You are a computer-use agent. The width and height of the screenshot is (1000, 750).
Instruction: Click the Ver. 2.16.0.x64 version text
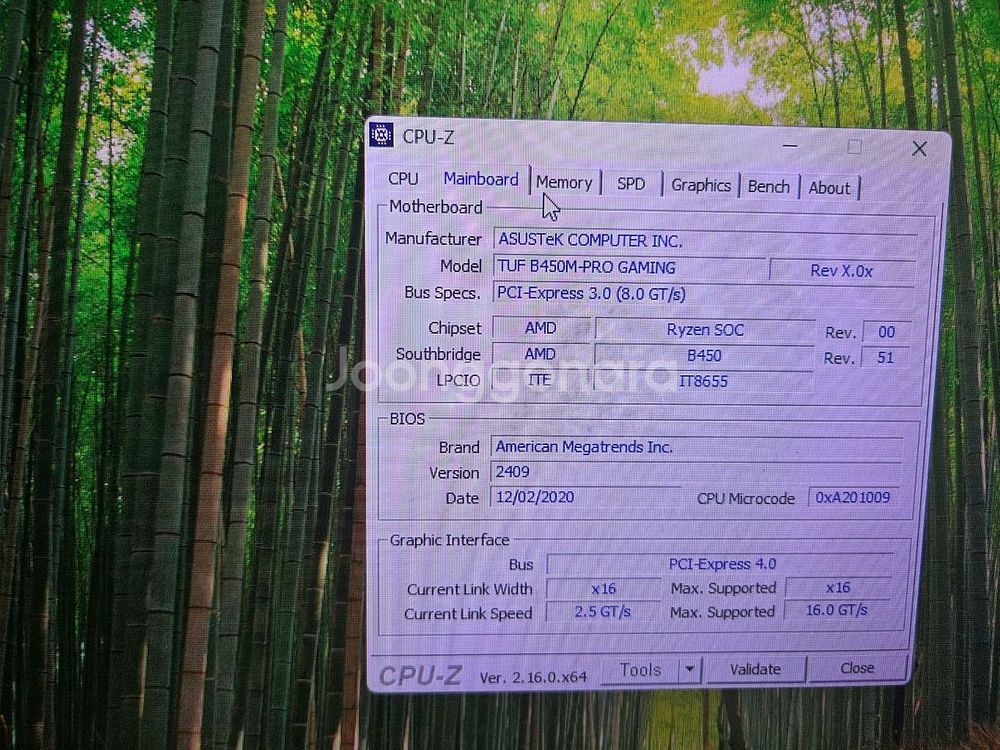[x=533, y=677]
